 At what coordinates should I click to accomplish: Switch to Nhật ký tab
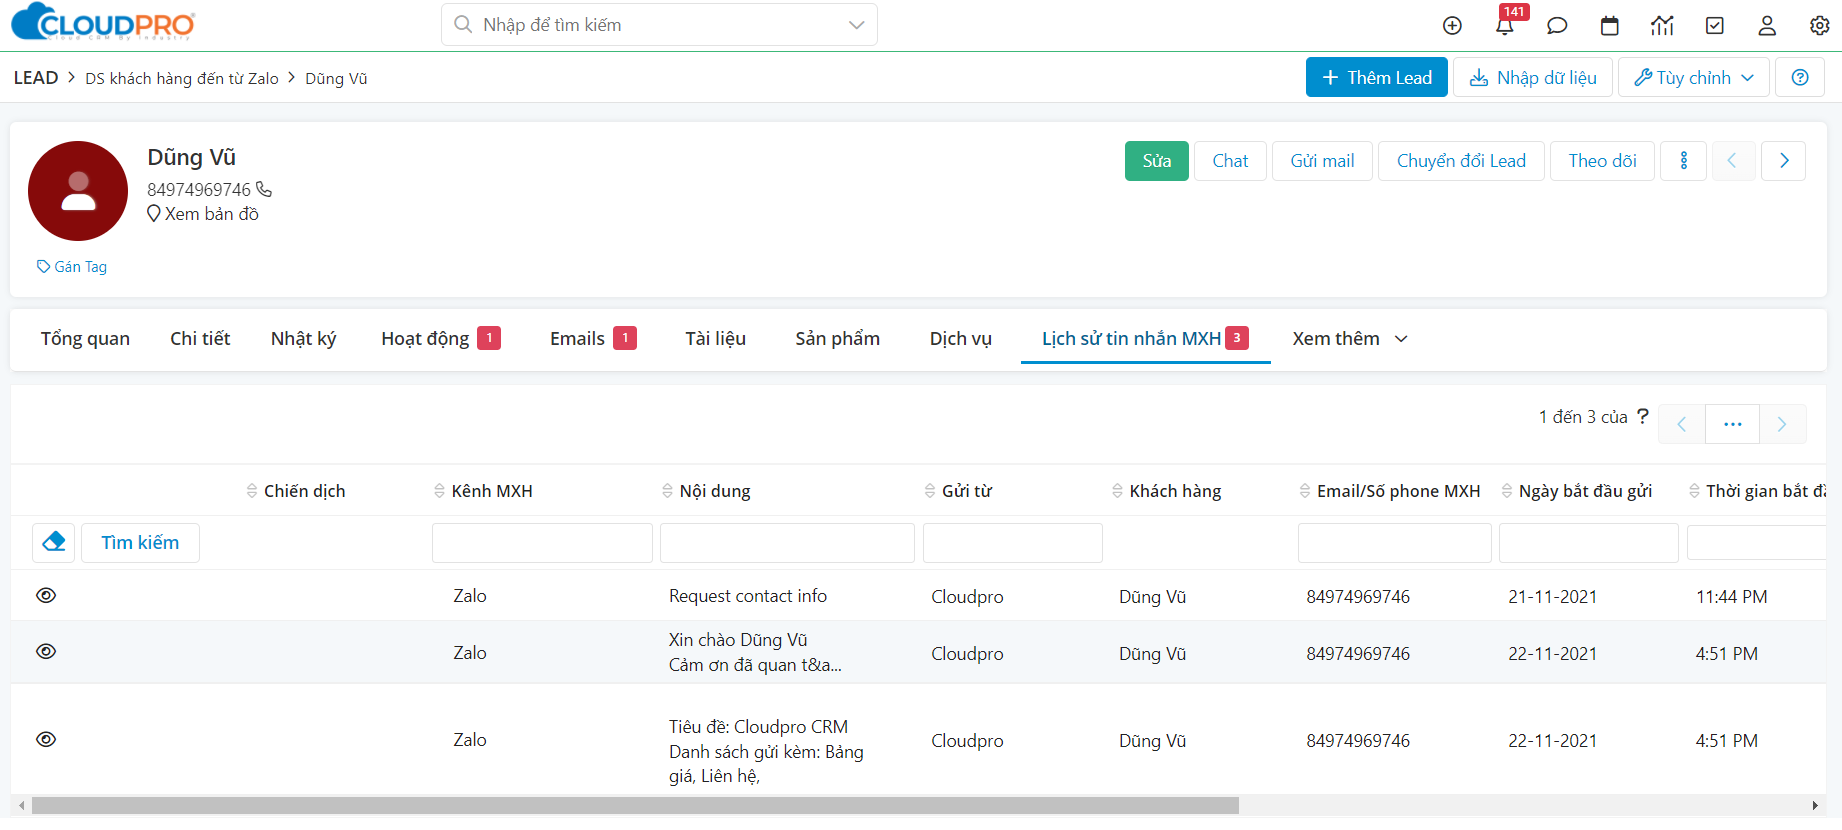click(303, 339)
